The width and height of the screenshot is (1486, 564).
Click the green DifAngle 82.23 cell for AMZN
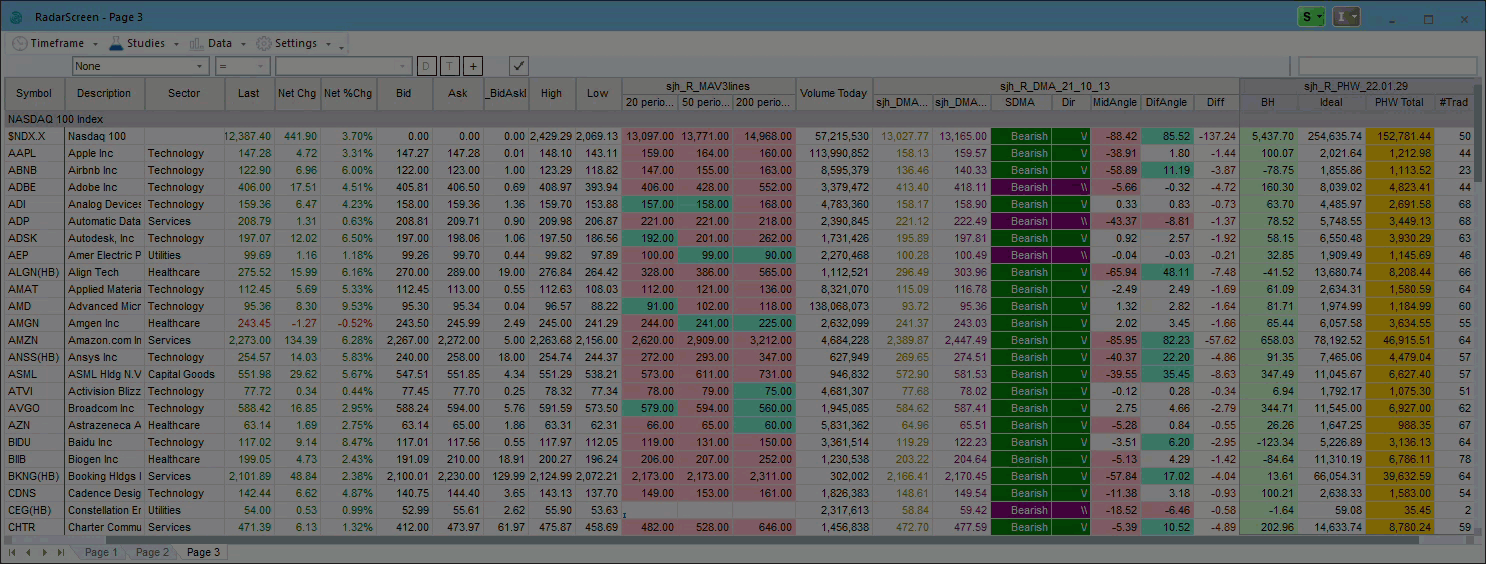tap(1167, 340)
